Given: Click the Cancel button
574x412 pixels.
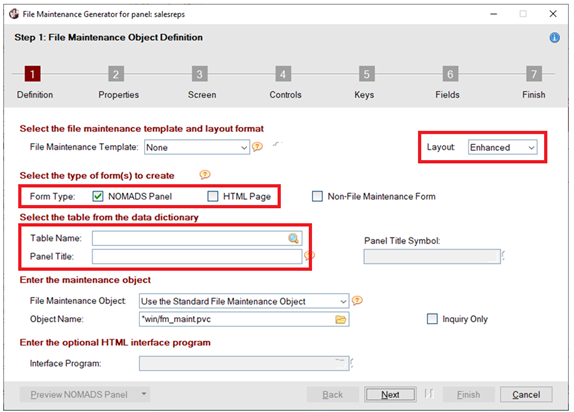Looking at the screenshot, I should pyautogui.click(x=526, y=394).
